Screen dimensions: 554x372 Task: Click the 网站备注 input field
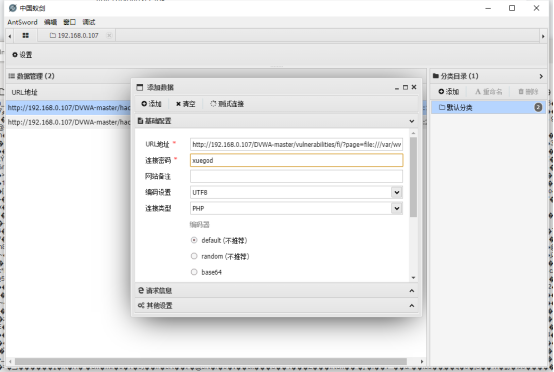pyautogui.click(x=296, y=176)
